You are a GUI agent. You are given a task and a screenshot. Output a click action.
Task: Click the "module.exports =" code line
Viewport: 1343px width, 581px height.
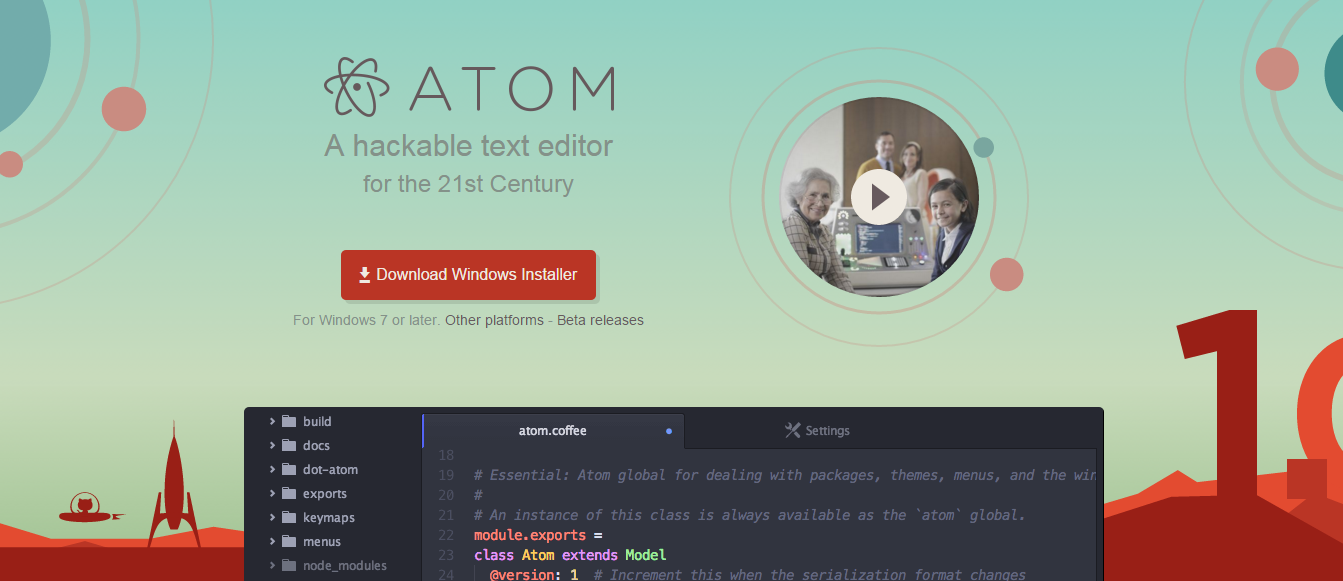click(538, 535)
